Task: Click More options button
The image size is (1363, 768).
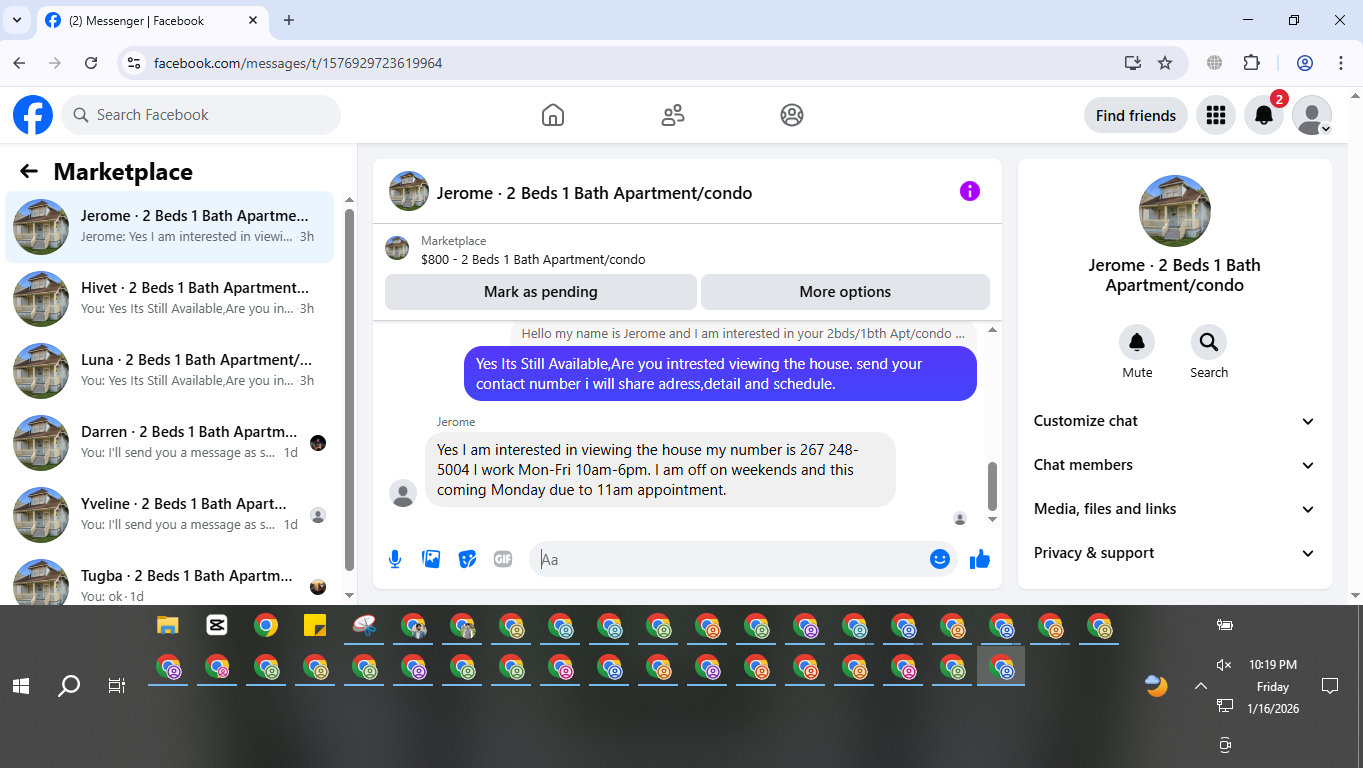Action: 845,292
